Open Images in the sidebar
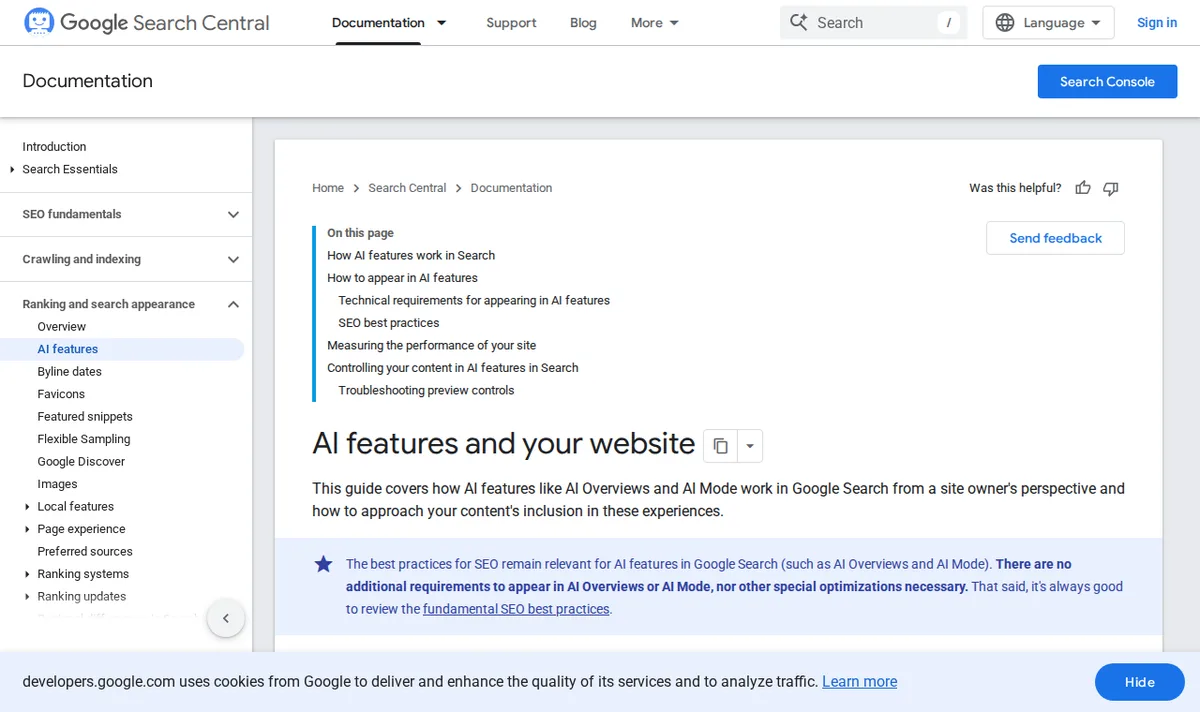This screenshot has height=712, width=1200. click(57, 484)
